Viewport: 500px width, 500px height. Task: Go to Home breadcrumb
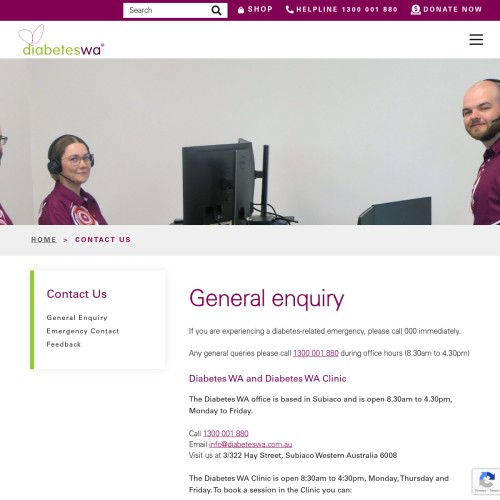coord(44,240)
